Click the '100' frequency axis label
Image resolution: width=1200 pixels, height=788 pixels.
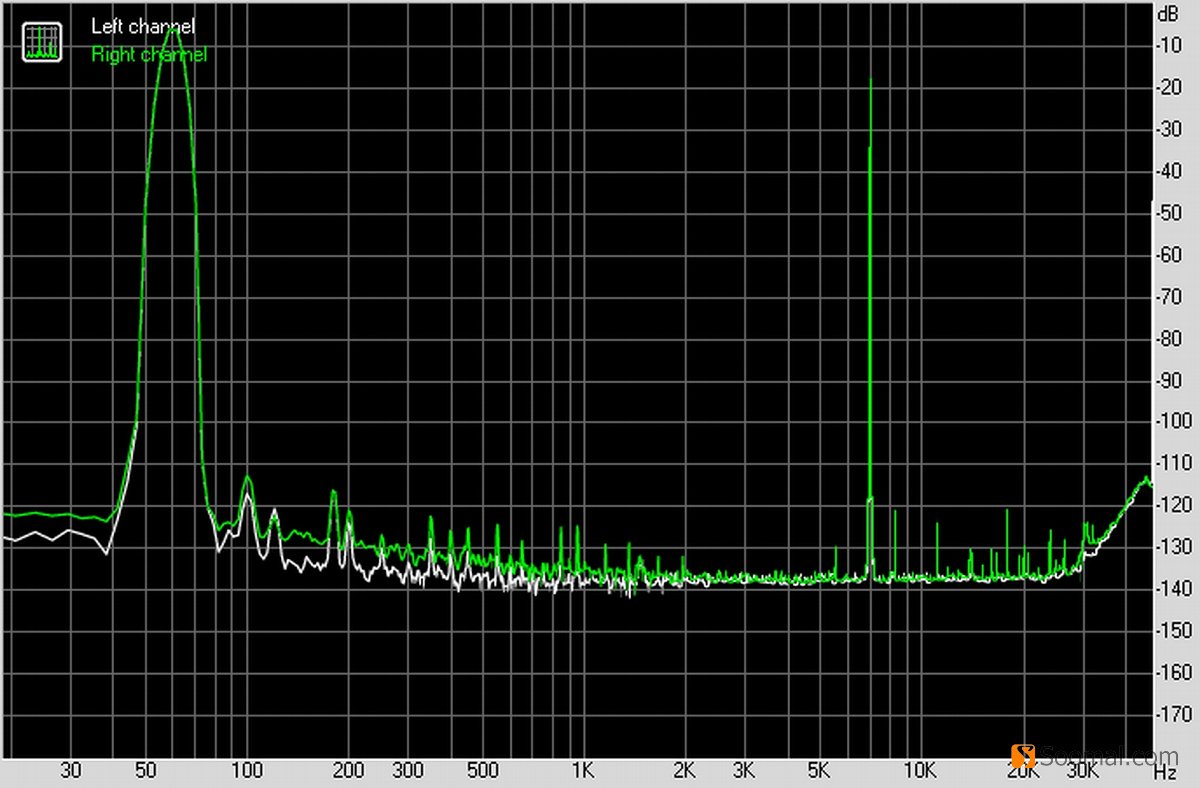click(x=247, y=772)
